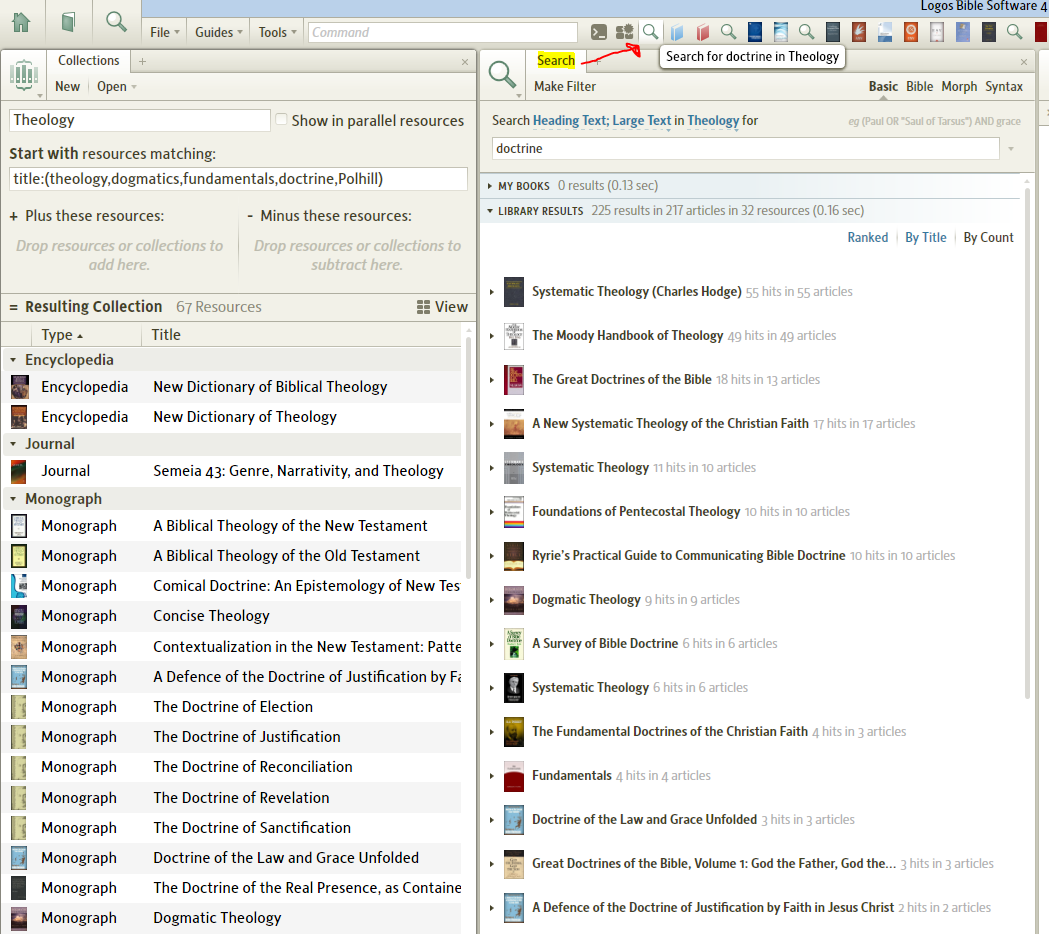This screenshot has width=1049, height=934.
Task: Click the highlighted 'Search for doctrine in Theology' shortcut
Action: pos(650,32)
